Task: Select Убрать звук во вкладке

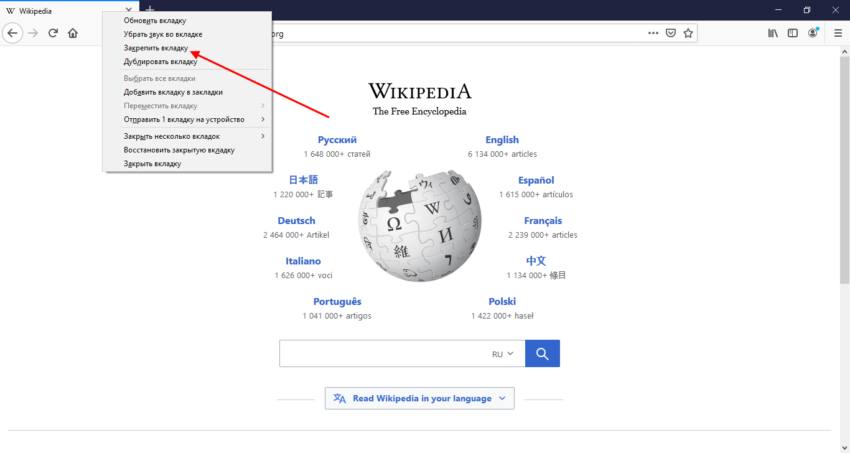Action: tap(187, 34)
